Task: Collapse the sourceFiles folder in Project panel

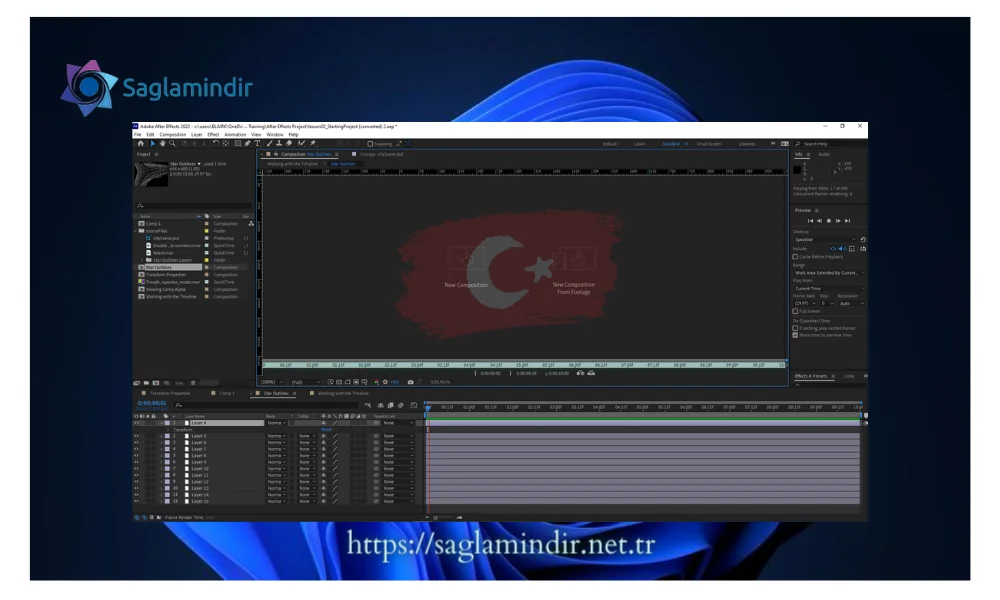Action: (x=135, y=231)
